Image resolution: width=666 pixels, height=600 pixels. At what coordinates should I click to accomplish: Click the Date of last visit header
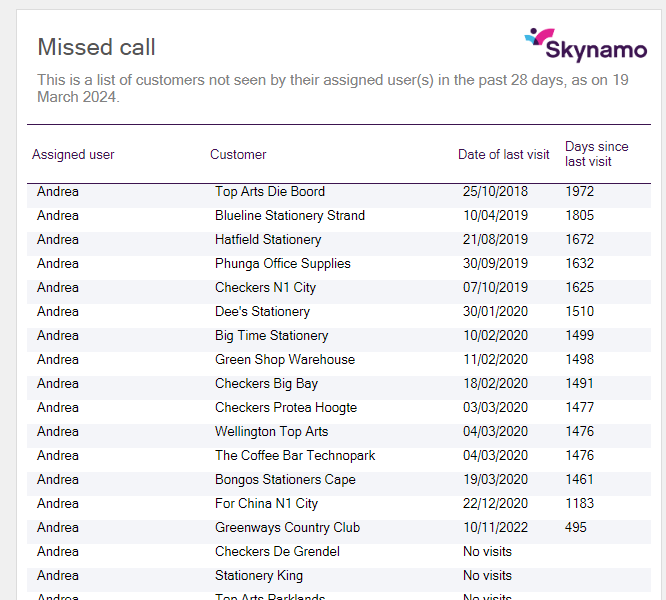pos(504,154)
